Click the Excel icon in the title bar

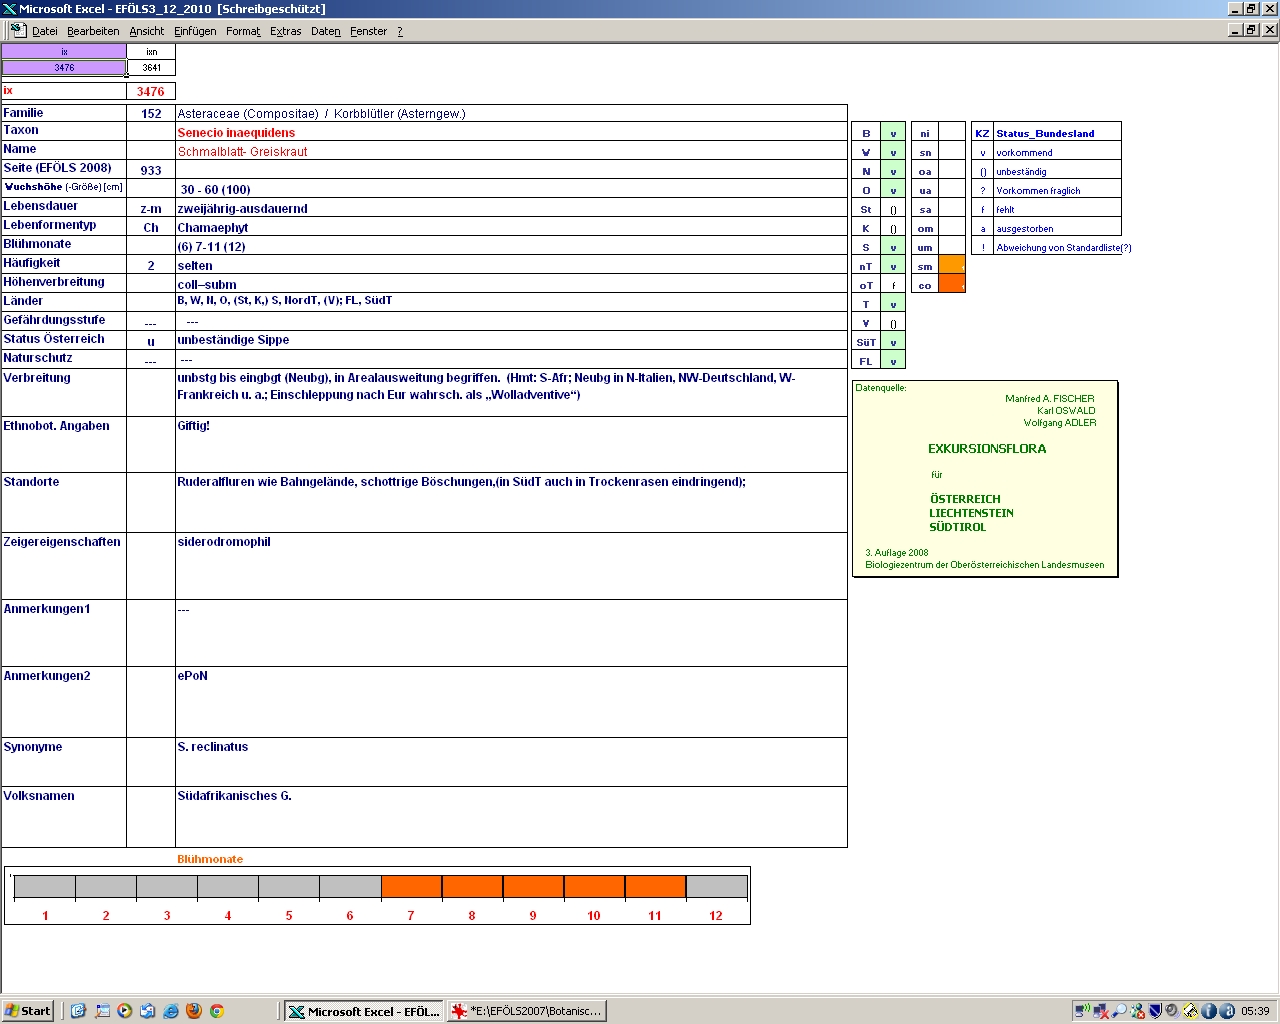pos(9,9)
